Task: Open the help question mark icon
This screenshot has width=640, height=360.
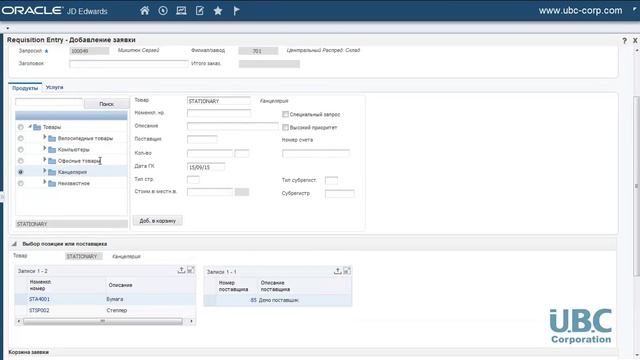Action: [x=624, y=40]
